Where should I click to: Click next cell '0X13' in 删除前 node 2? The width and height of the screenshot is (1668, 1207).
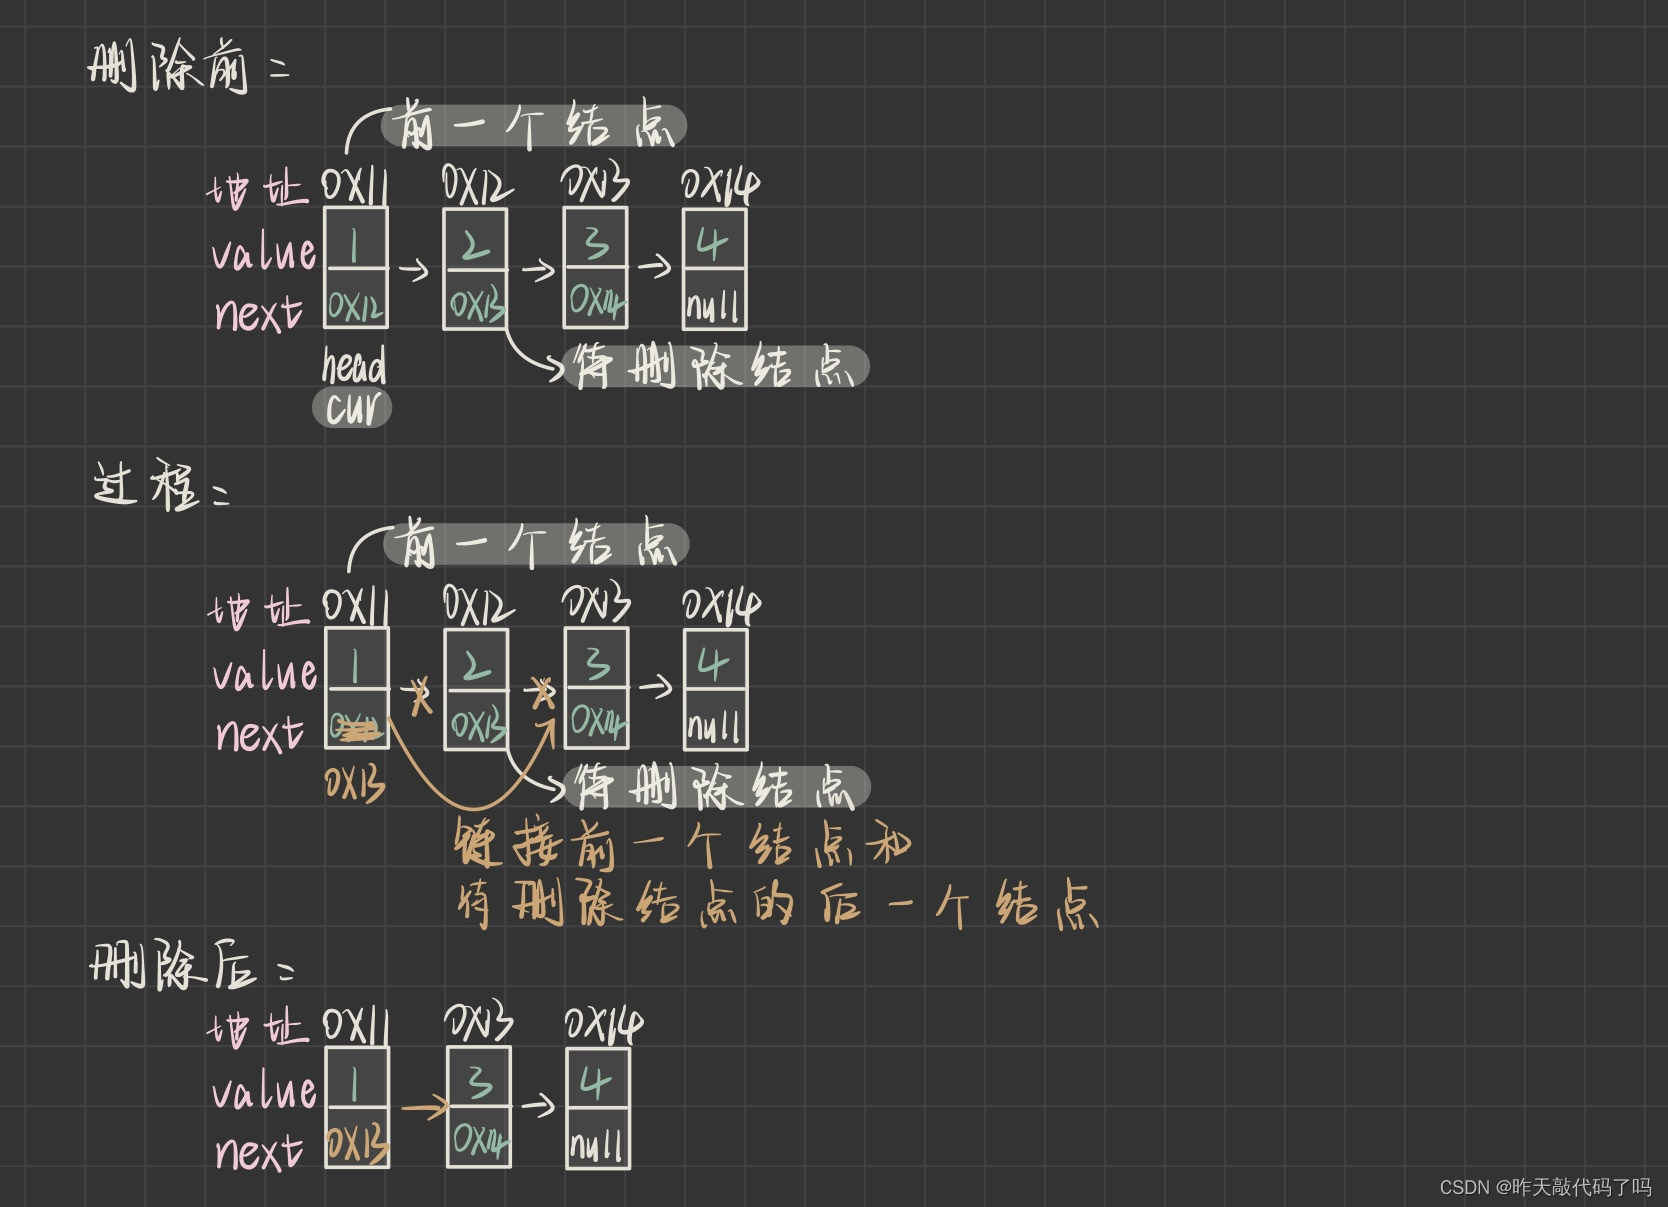point(476,300)
